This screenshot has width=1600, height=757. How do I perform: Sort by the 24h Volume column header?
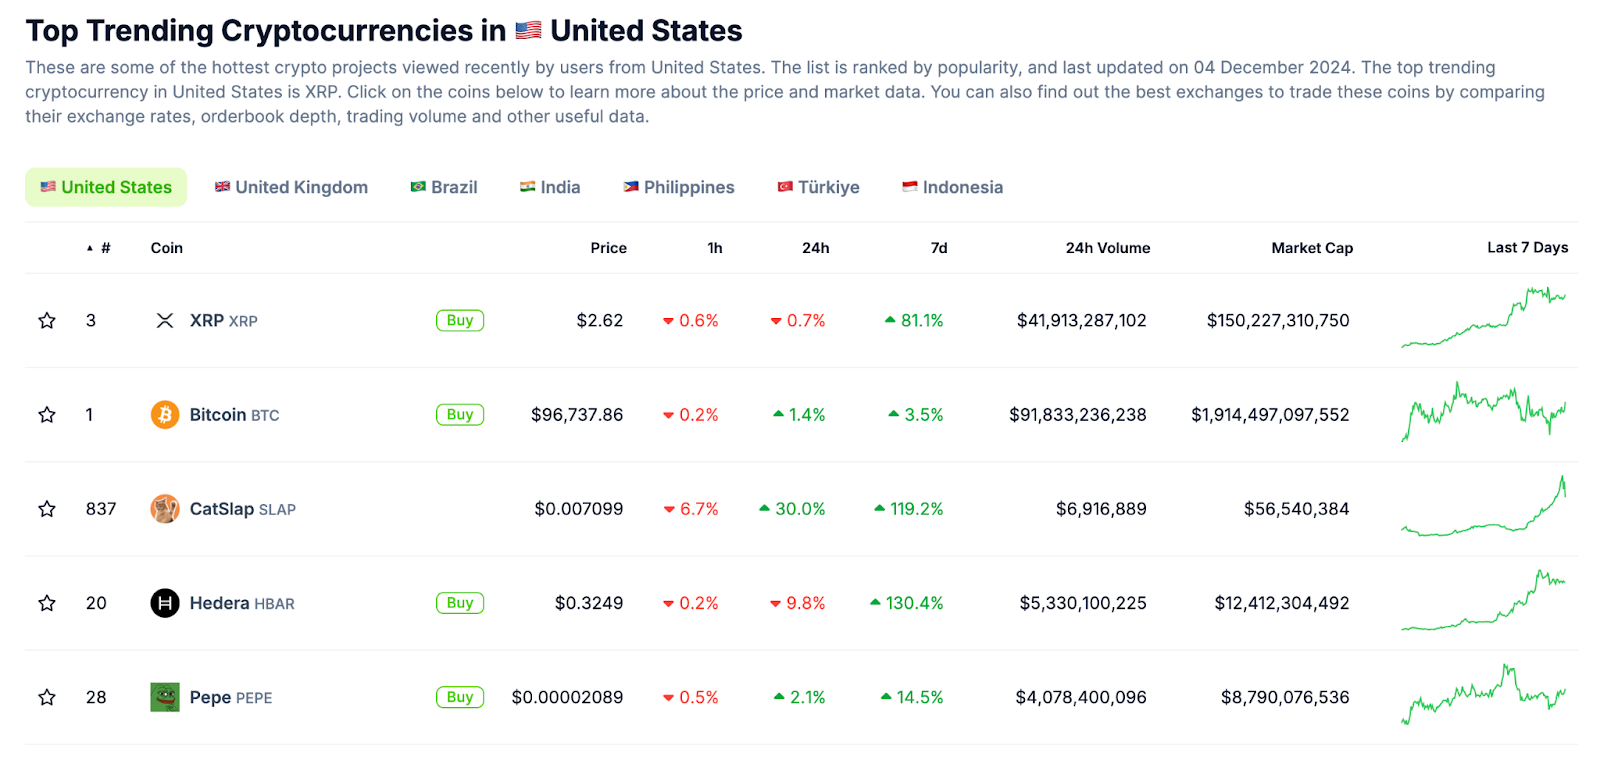click(1107, 248)
